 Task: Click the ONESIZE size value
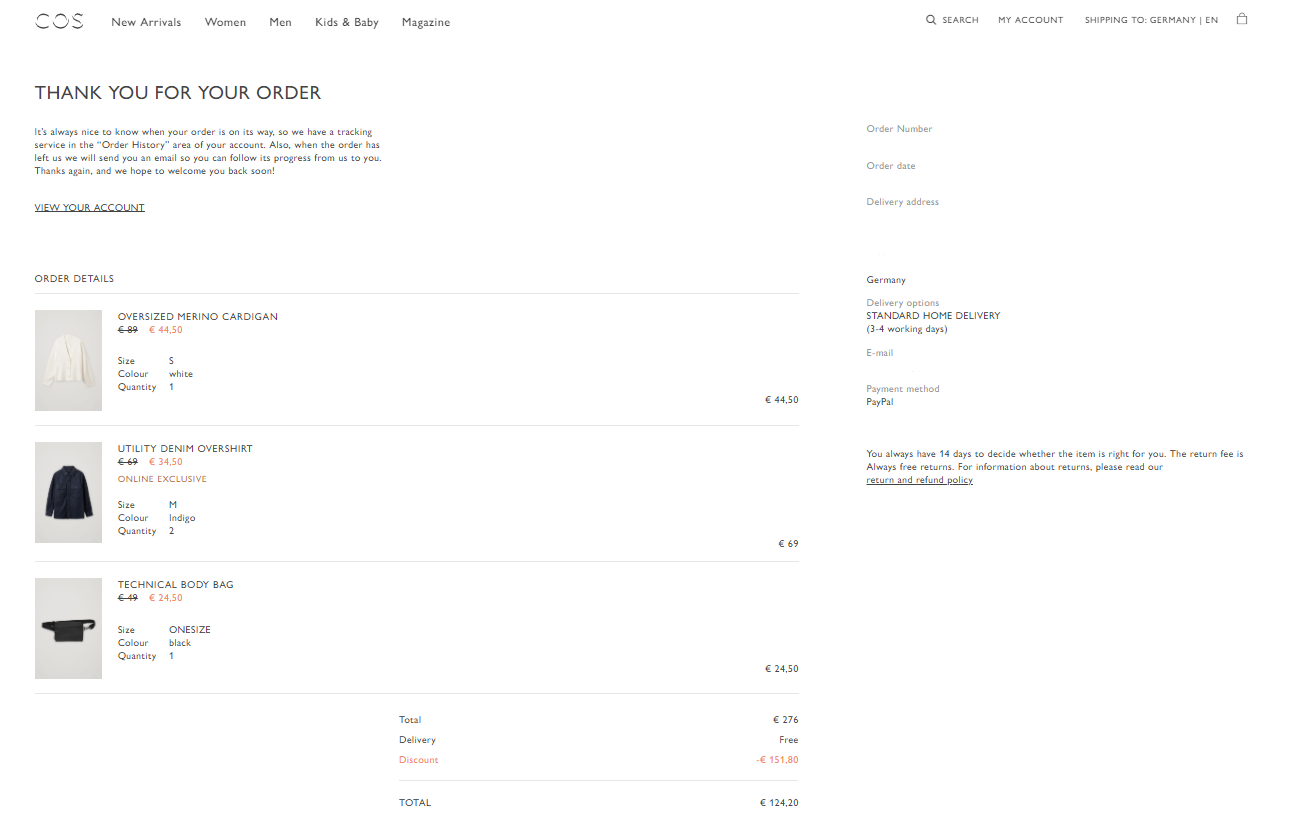(190, 630)
